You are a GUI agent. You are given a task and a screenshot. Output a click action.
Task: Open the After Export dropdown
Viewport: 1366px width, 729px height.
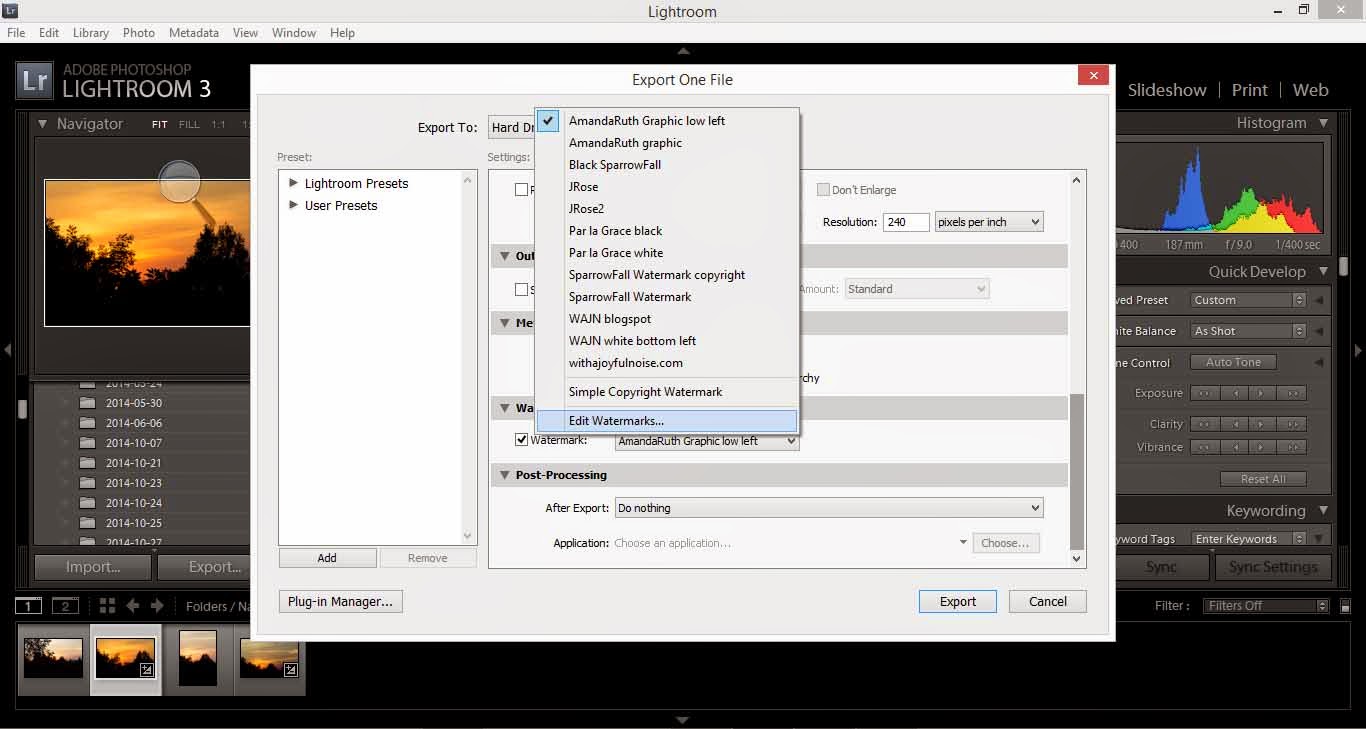[x=828, y=508]
